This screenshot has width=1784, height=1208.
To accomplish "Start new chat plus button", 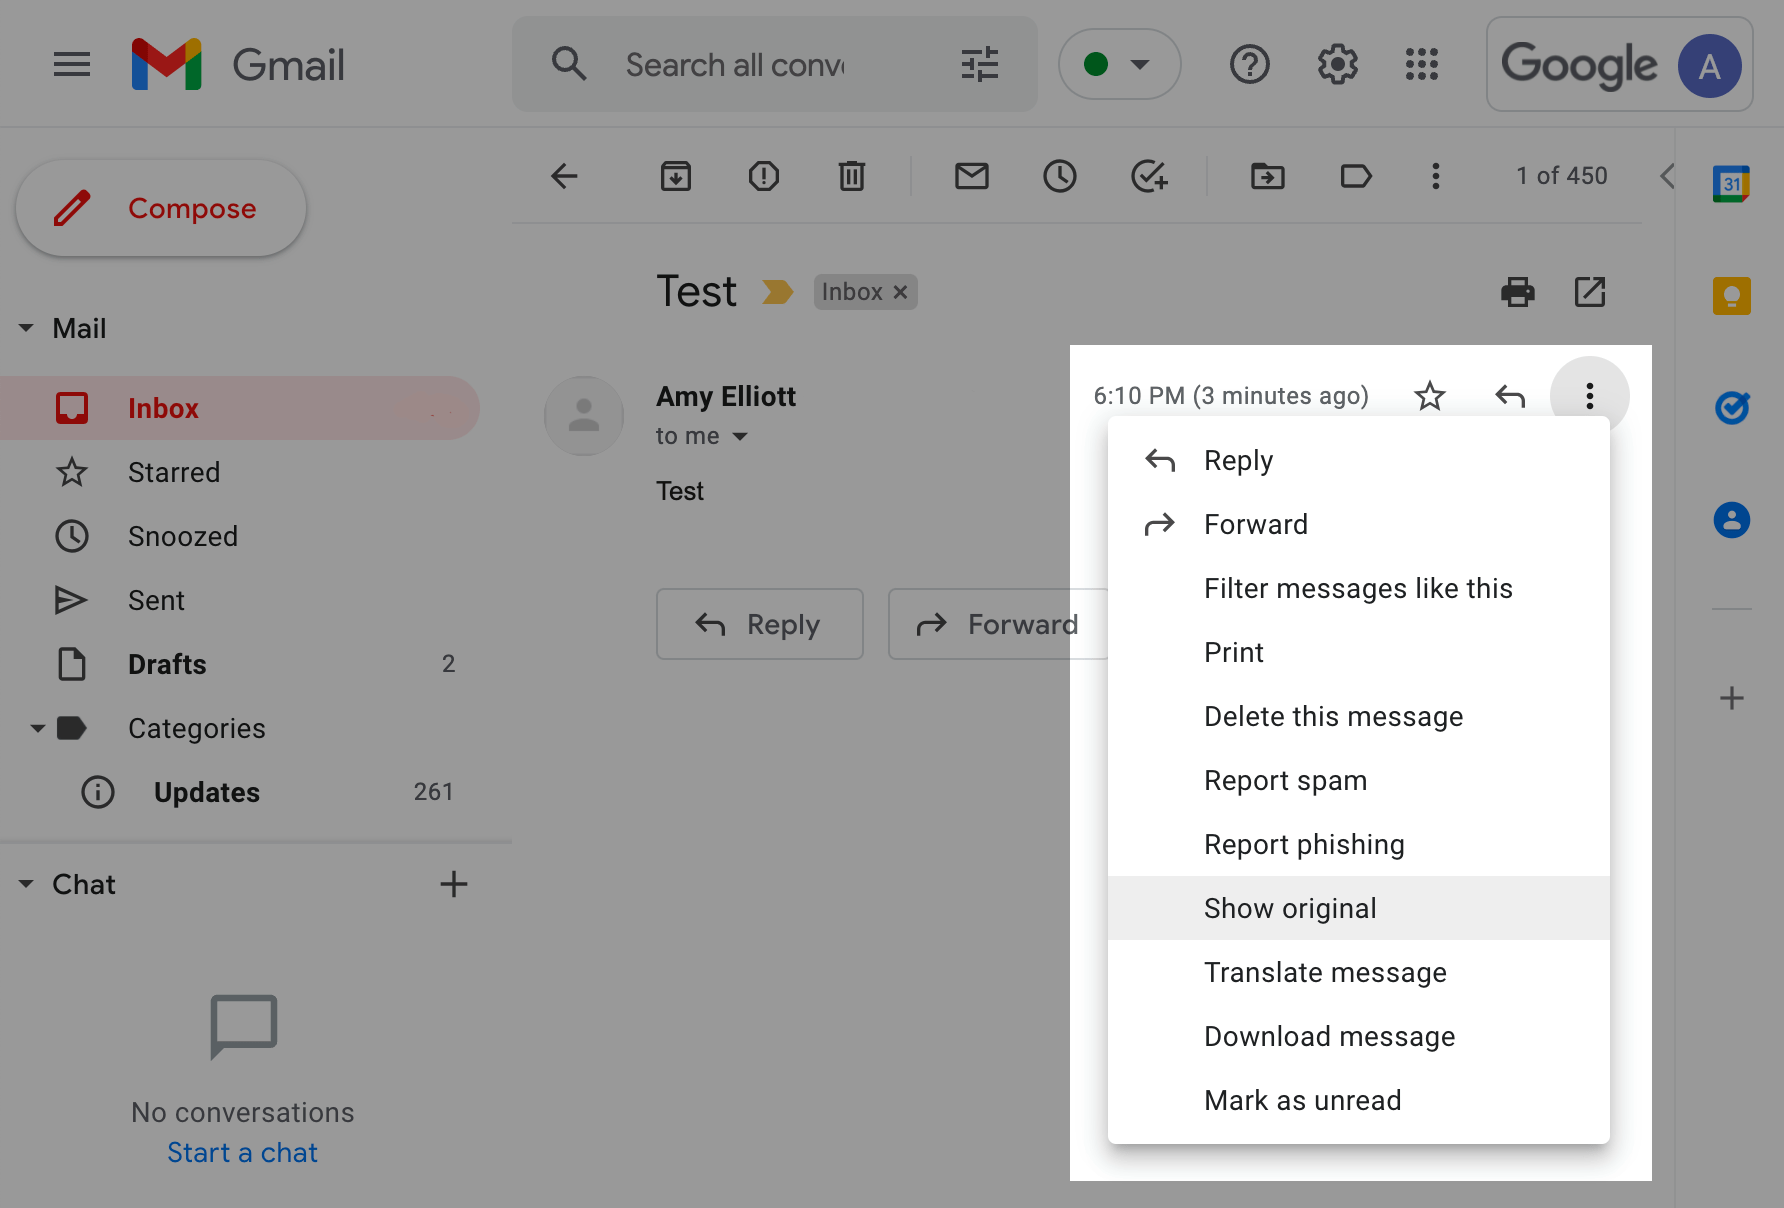I will point(453,884).
